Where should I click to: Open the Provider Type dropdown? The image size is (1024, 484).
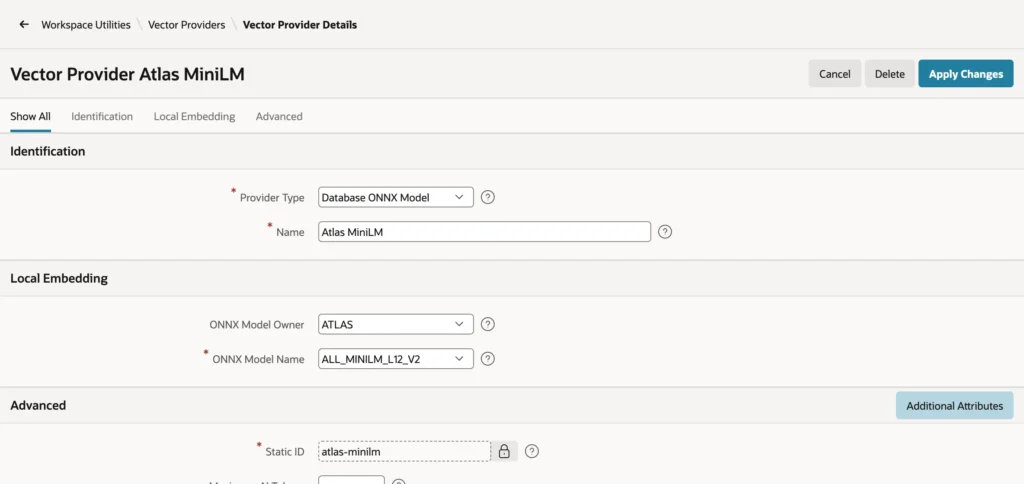(396, 197)
